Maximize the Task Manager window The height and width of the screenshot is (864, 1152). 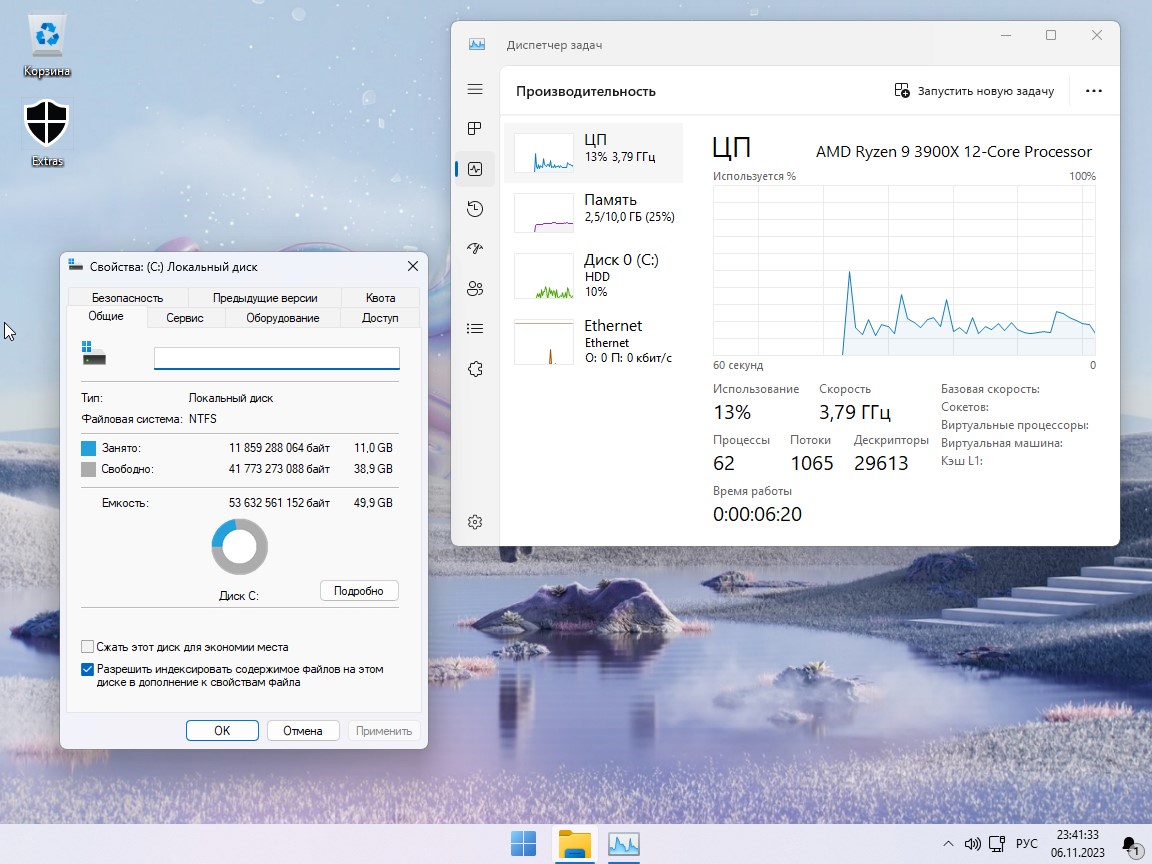[1051, 35]
